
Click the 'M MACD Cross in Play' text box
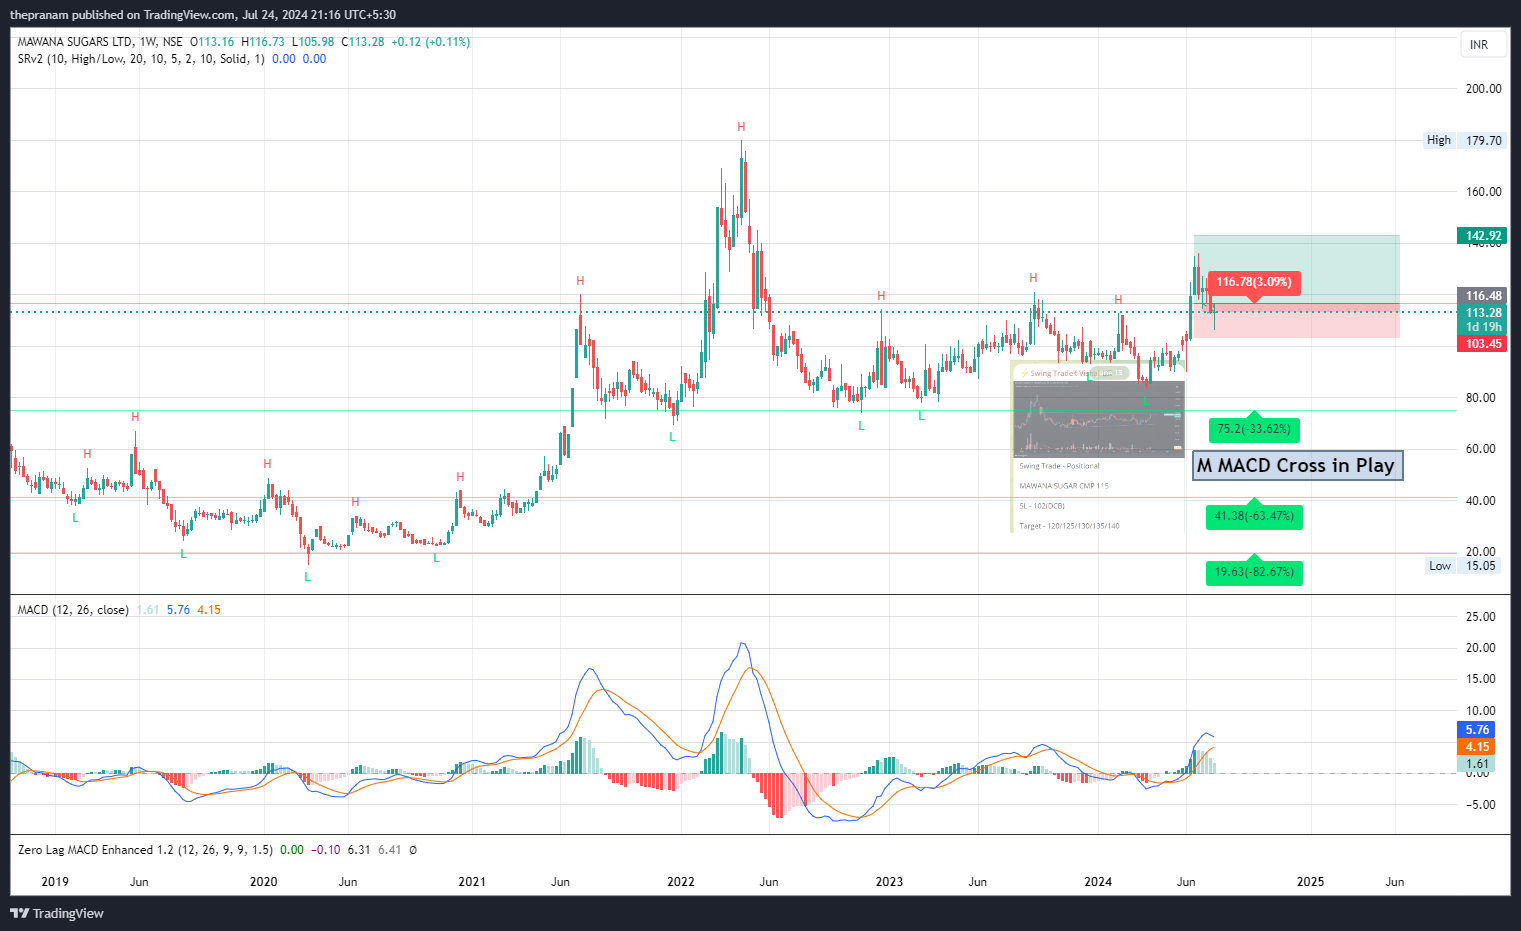pyautogui.click(x=1297, y=465)
